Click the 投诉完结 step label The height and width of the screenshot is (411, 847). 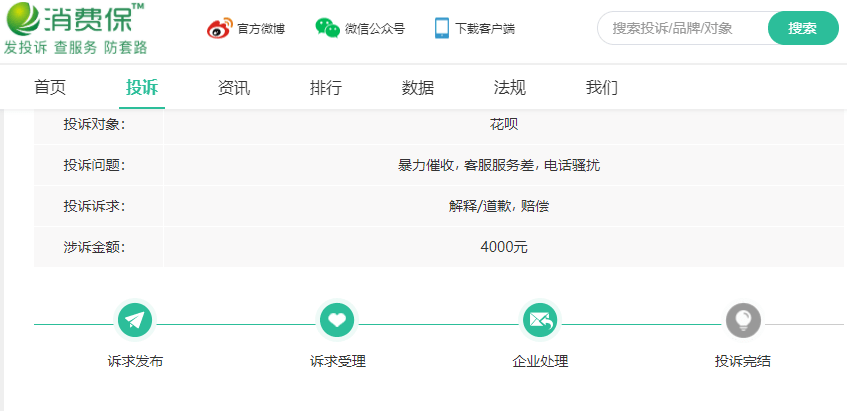743,361
